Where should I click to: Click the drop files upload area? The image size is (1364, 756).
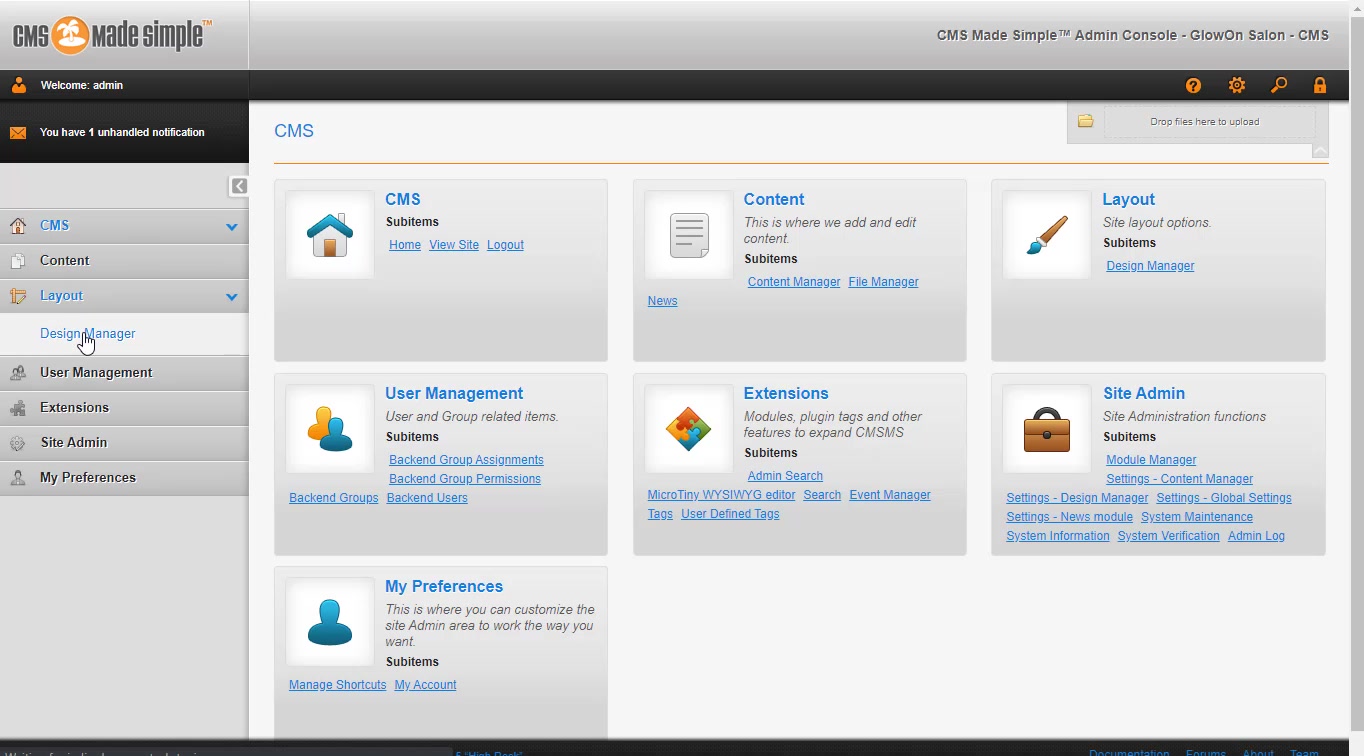[x=1204, y=122]
